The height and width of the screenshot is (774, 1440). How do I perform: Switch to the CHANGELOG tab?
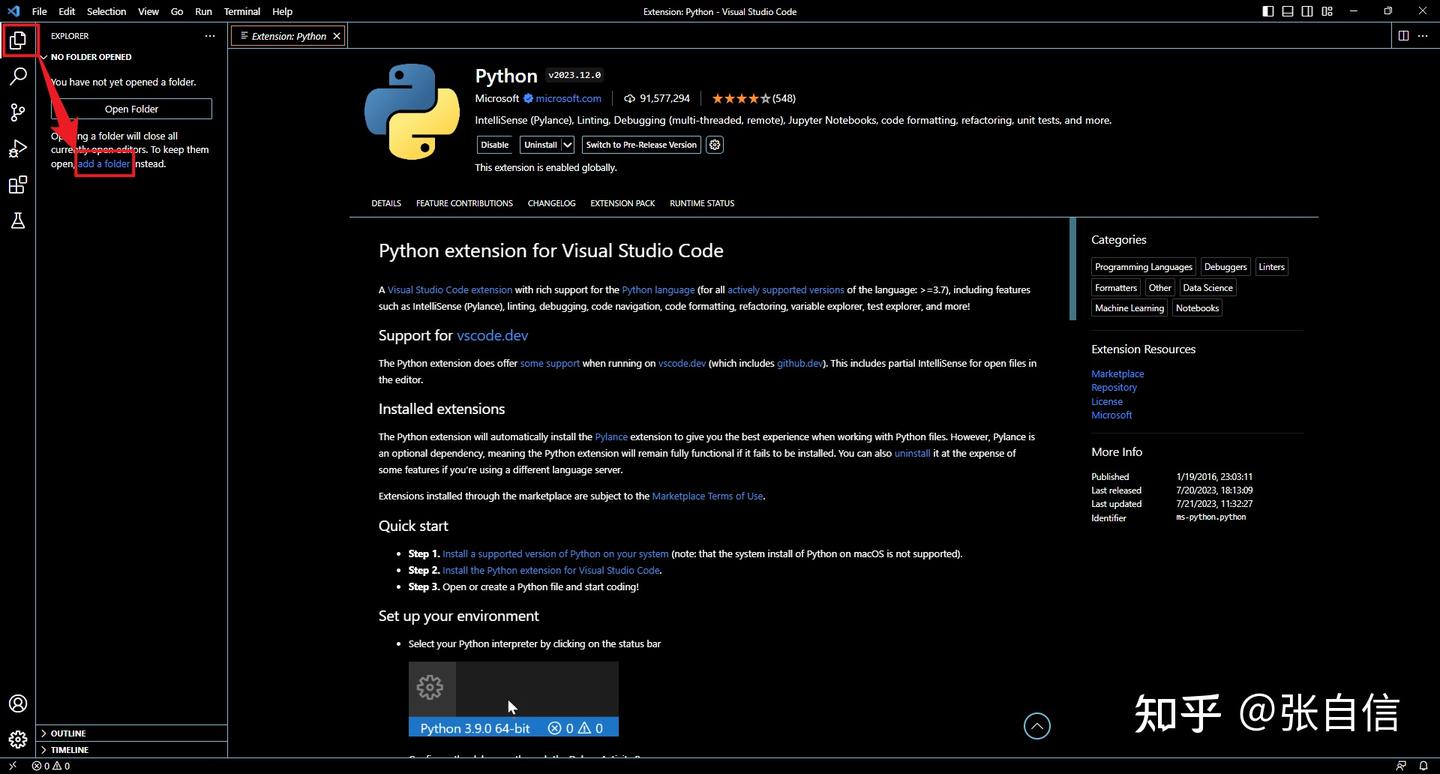pyautogui.click(x=551, y=203)
